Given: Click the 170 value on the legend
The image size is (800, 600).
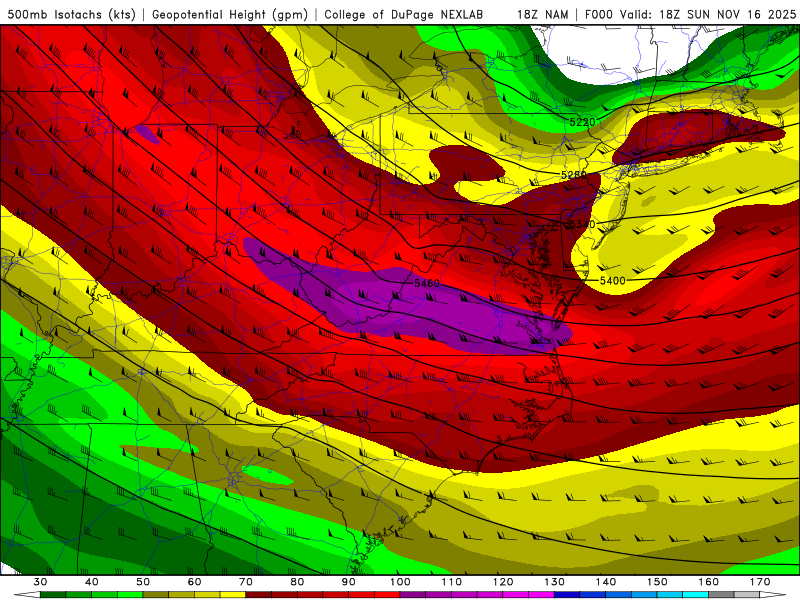Looking at the screenshot, I should 760,582.
